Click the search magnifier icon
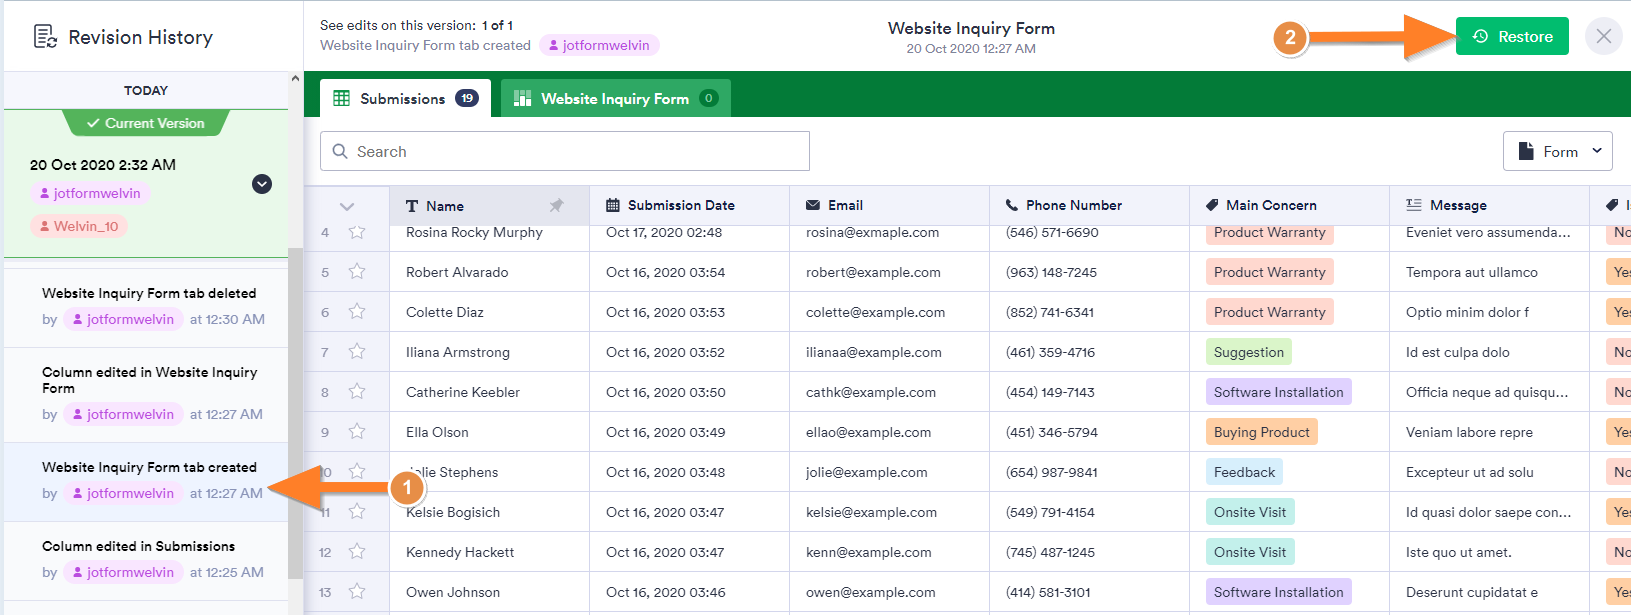The width and height of the screenshot is (1631, 615). 340,152
